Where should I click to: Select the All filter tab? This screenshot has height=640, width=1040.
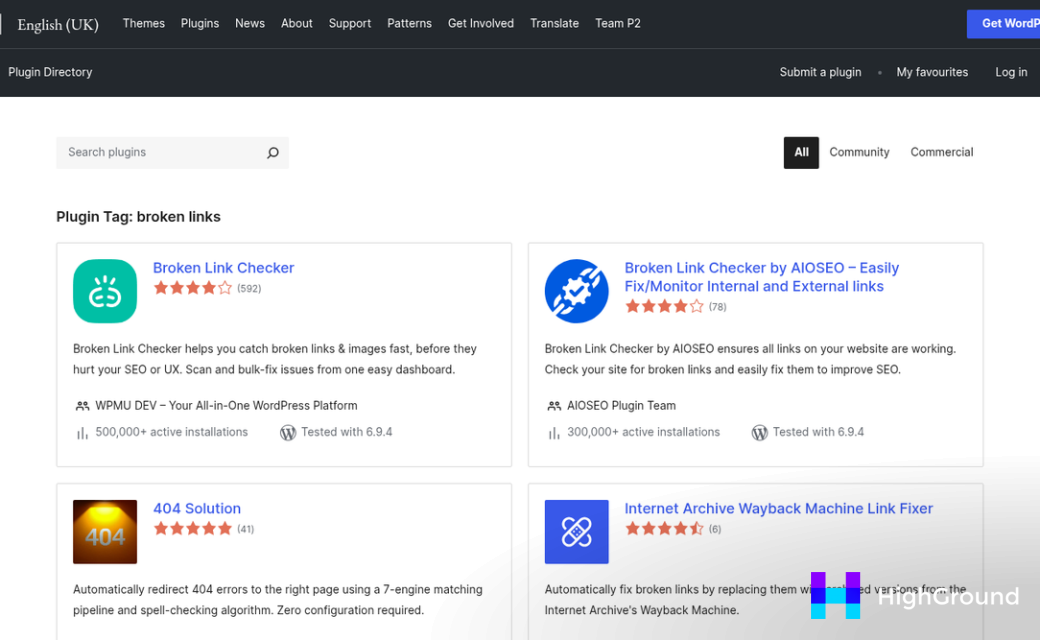(801, 152)
